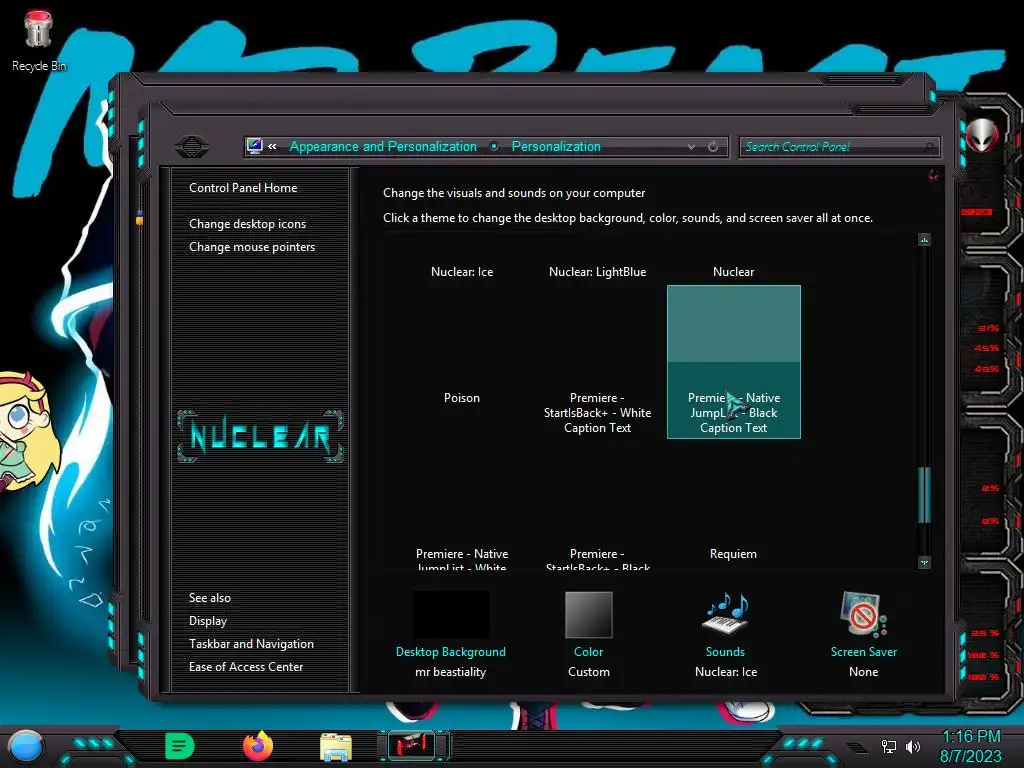Open Ease of Access Center
The image size is (1024, 768).
[246, 667]
